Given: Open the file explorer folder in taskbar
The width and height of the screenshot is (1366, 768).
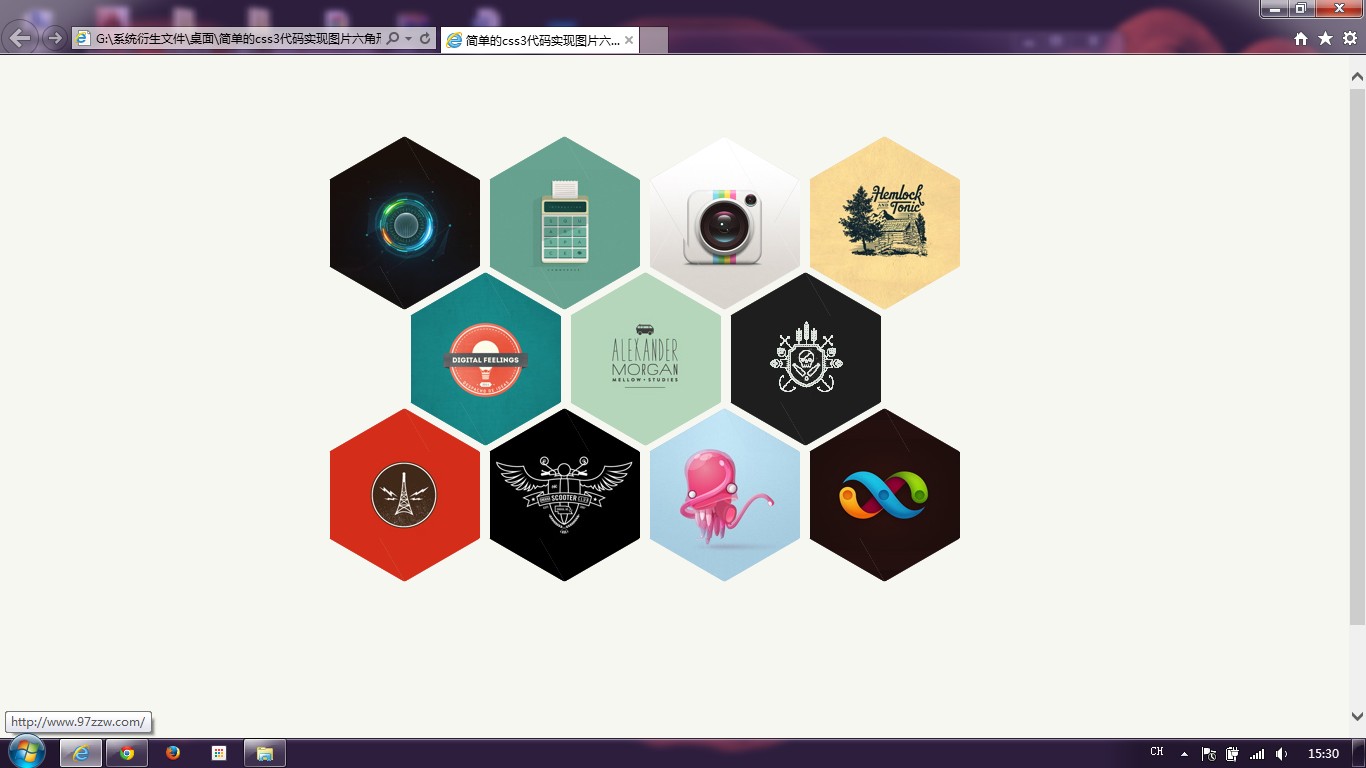Looking at the screenshot, I should 265,753.
